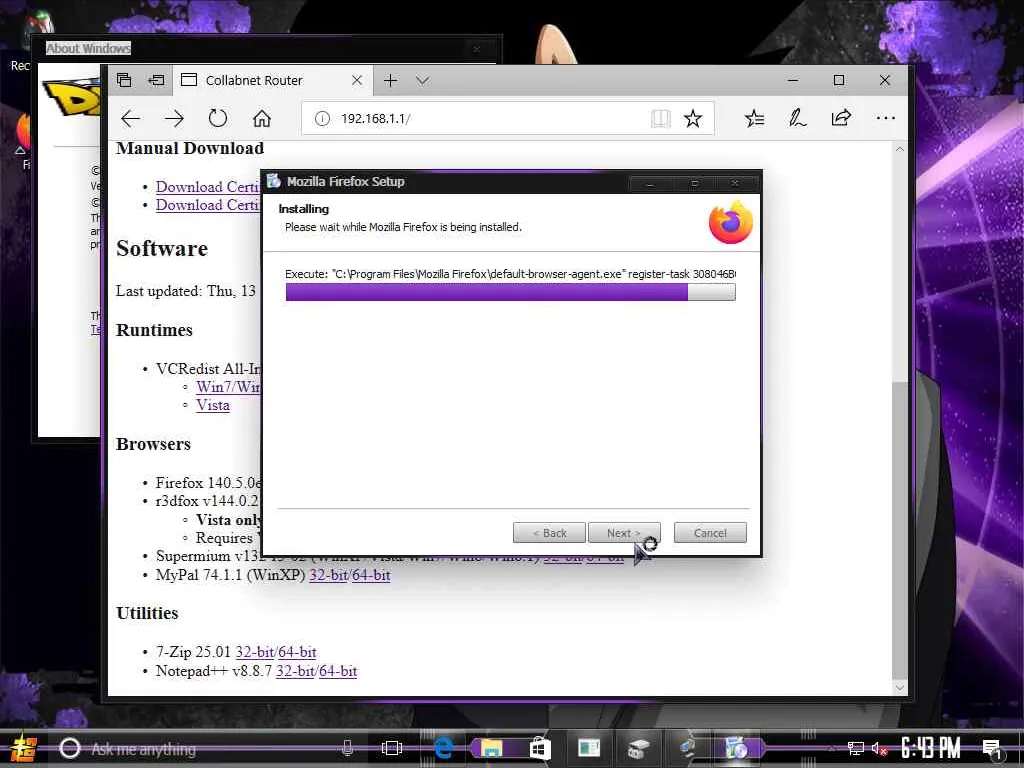
Task: Click the About Windows window title
Action: pos(88,48)
